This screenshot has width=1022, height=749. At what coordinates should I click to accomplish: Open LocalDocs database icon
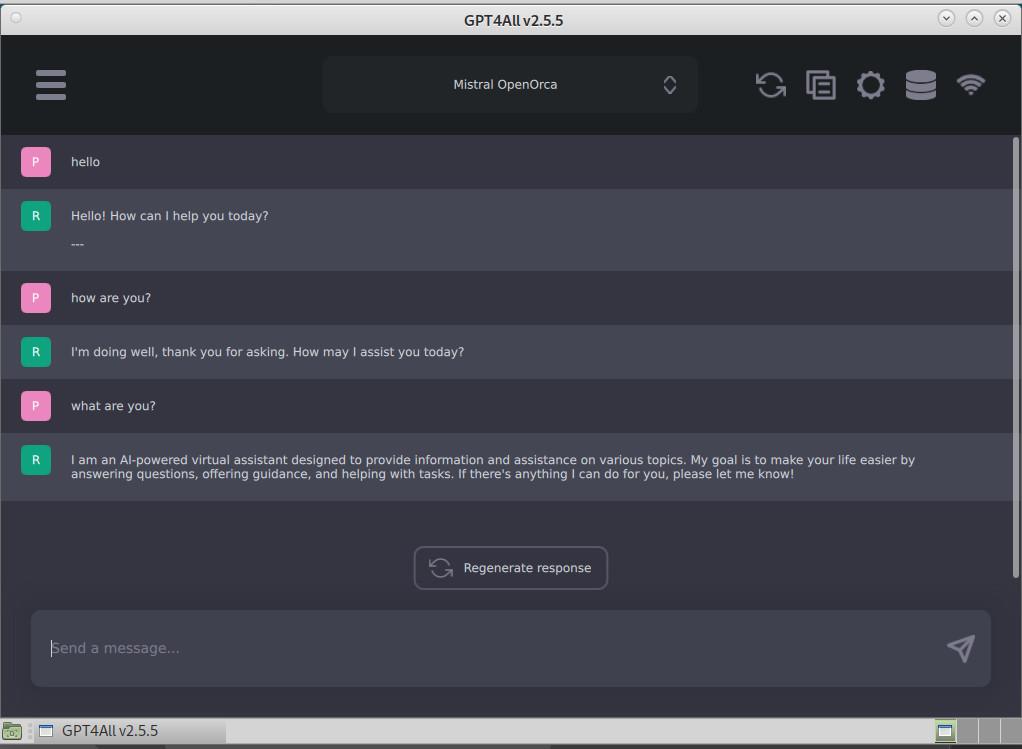click(921, 85)
